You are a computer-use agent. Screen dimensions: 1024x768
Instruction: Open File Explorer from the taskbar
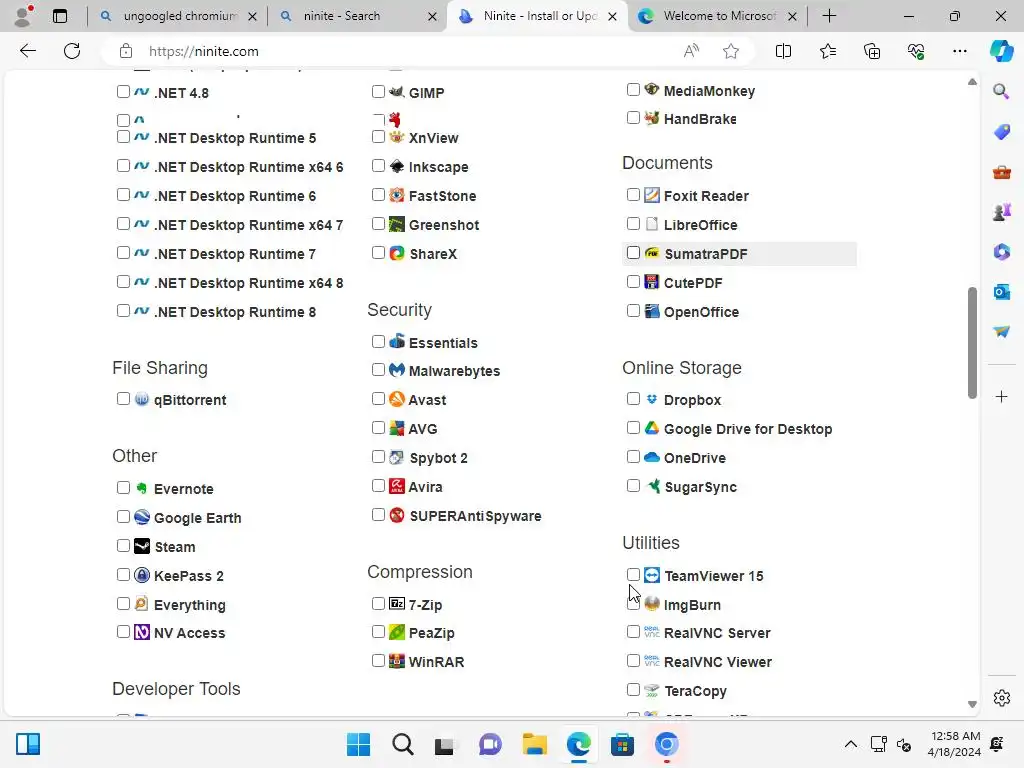point(535,744)
